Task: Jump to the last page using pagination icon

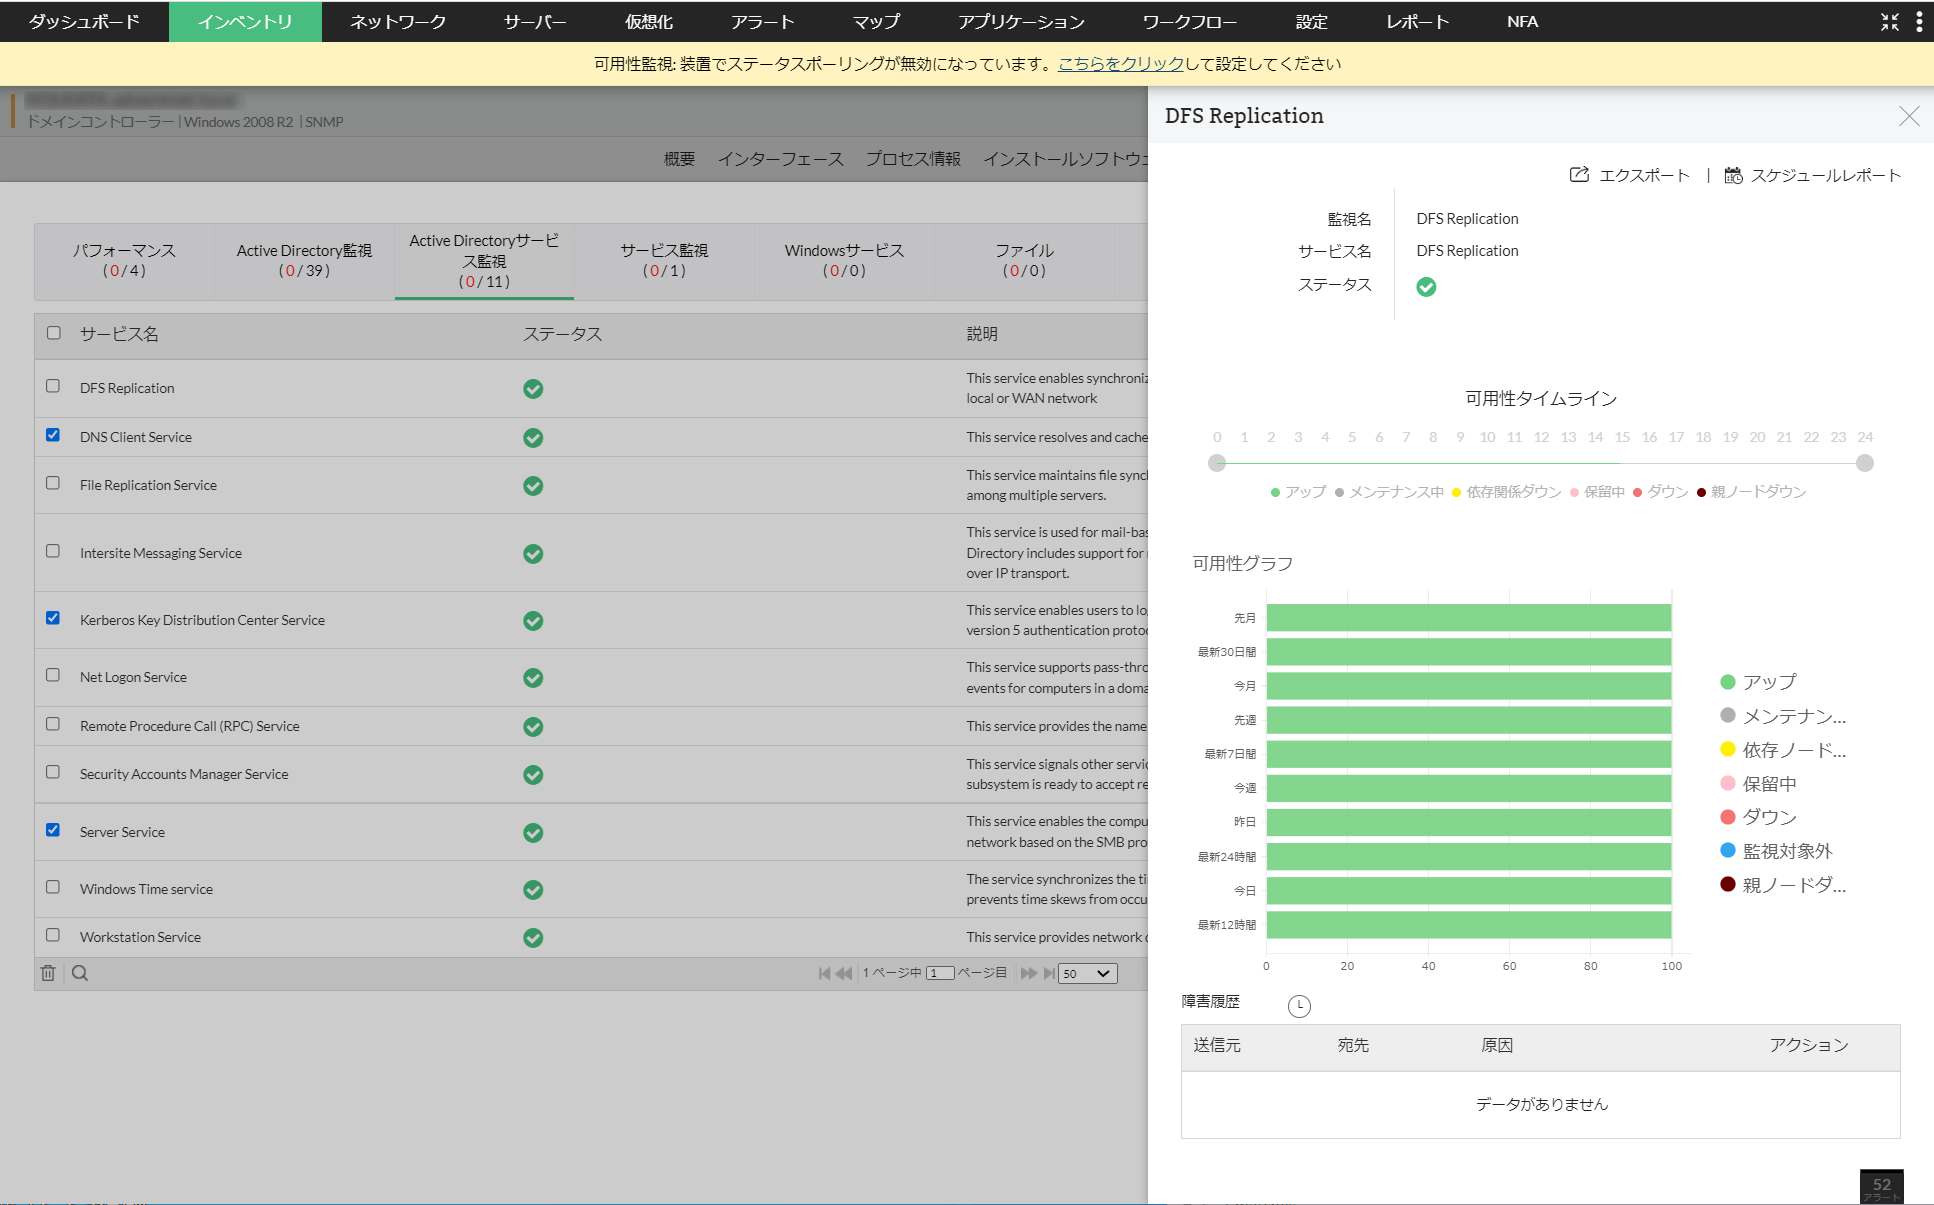Action: point(1049,972)
